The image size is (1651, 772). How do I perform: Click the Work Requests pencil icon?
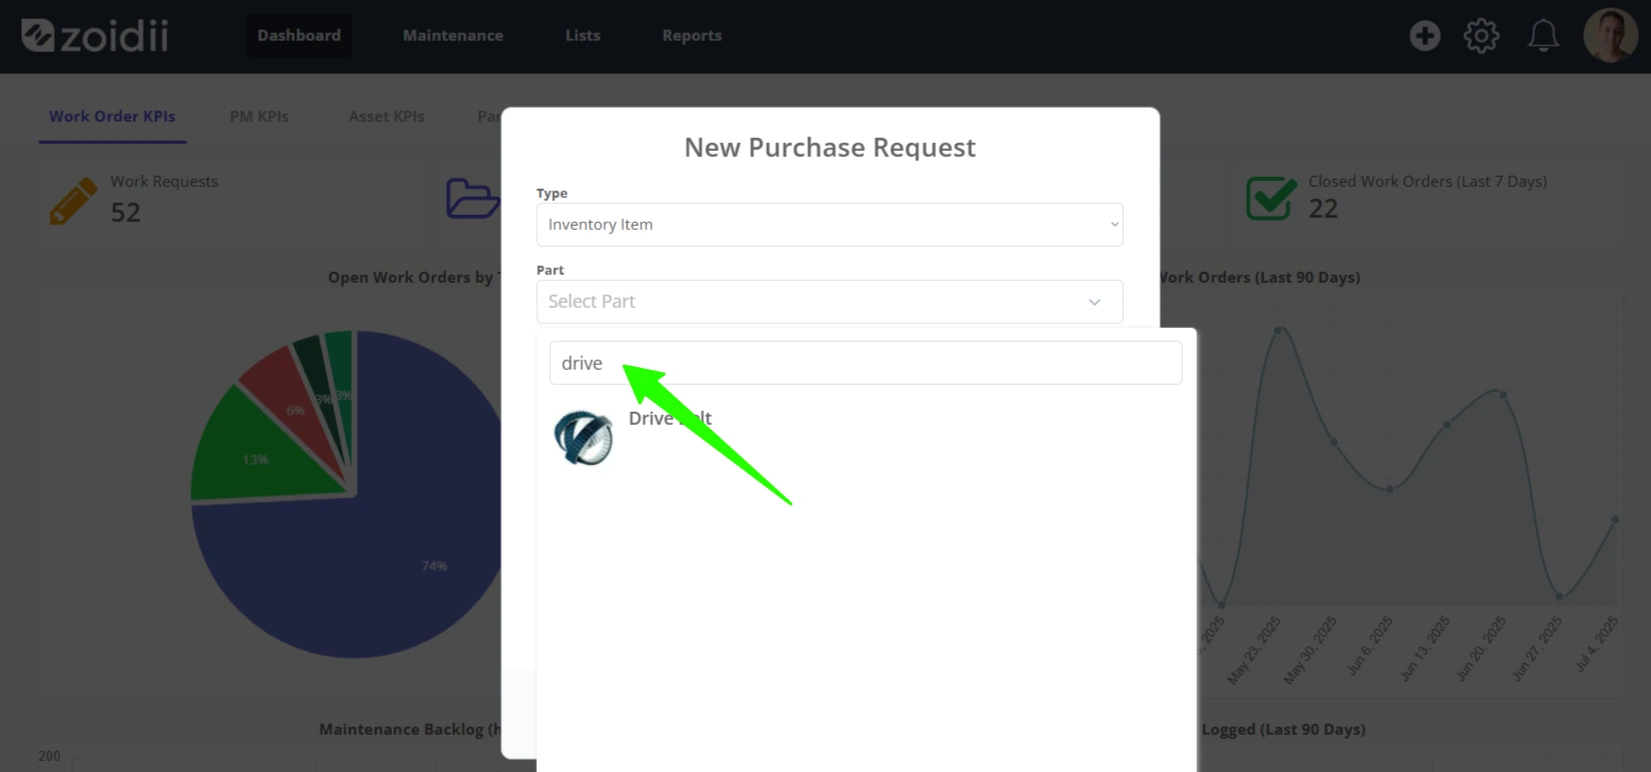point(73,201)
